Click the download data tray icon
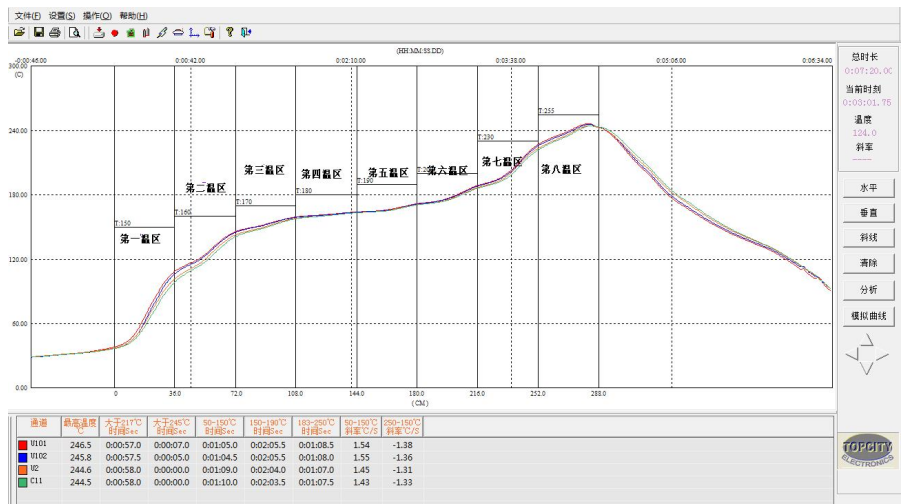The width and height of the screenshot is (904, 504). tap(99, 32)
